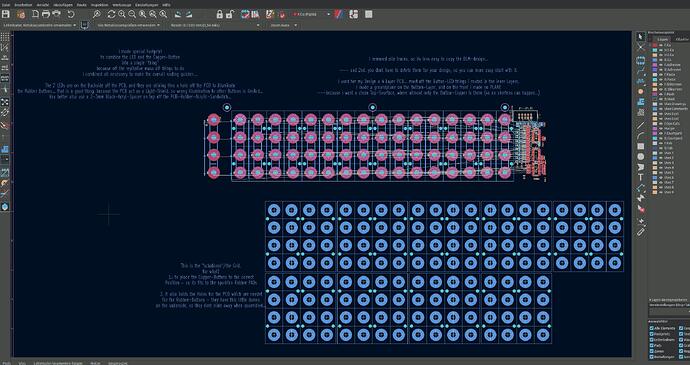Open the Datei menu

pos(6,4)
